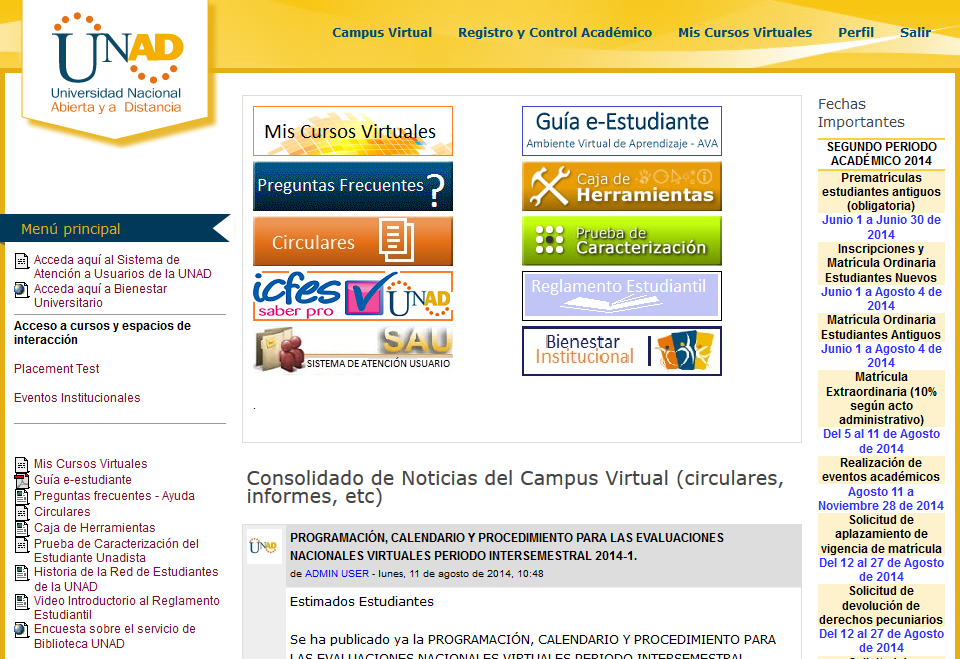Open the Placement Test link
Viewport: 960px width, 659px height.
click(57, 369)
